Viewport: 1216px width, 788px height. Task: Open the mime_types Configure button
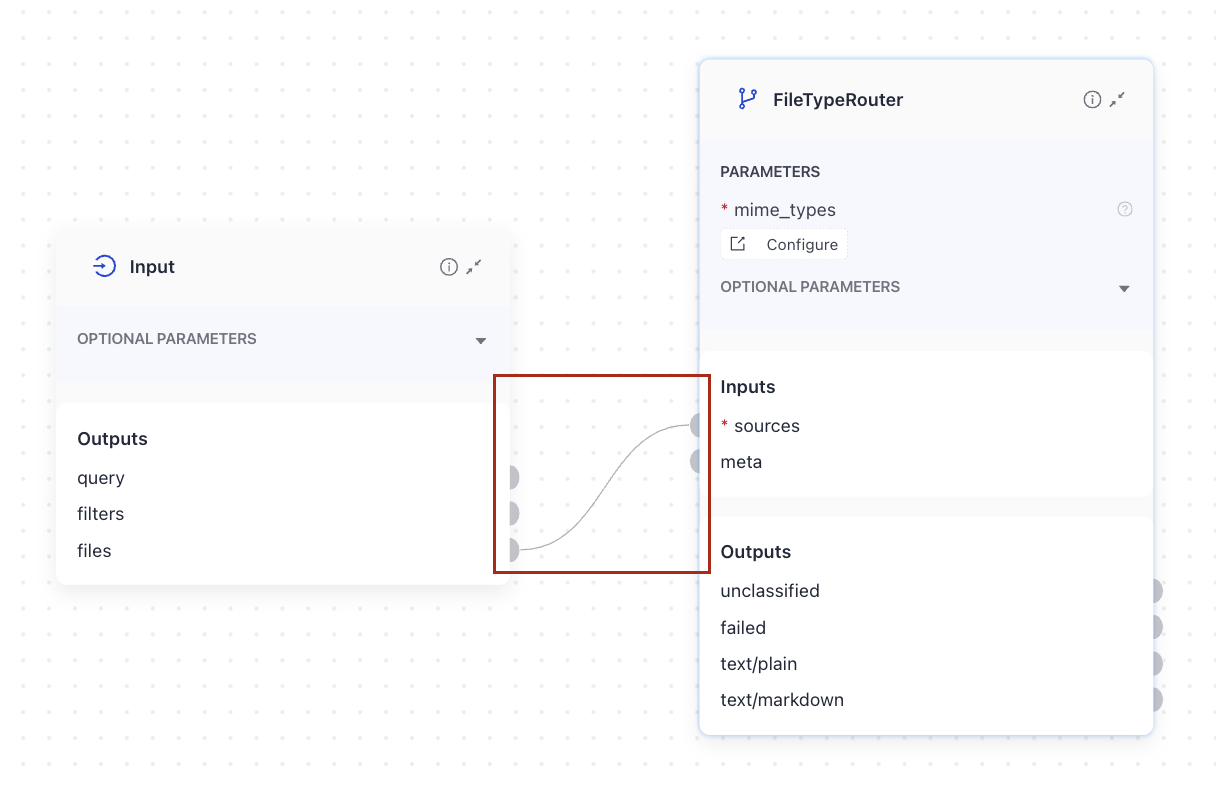[x=785, y=245]
